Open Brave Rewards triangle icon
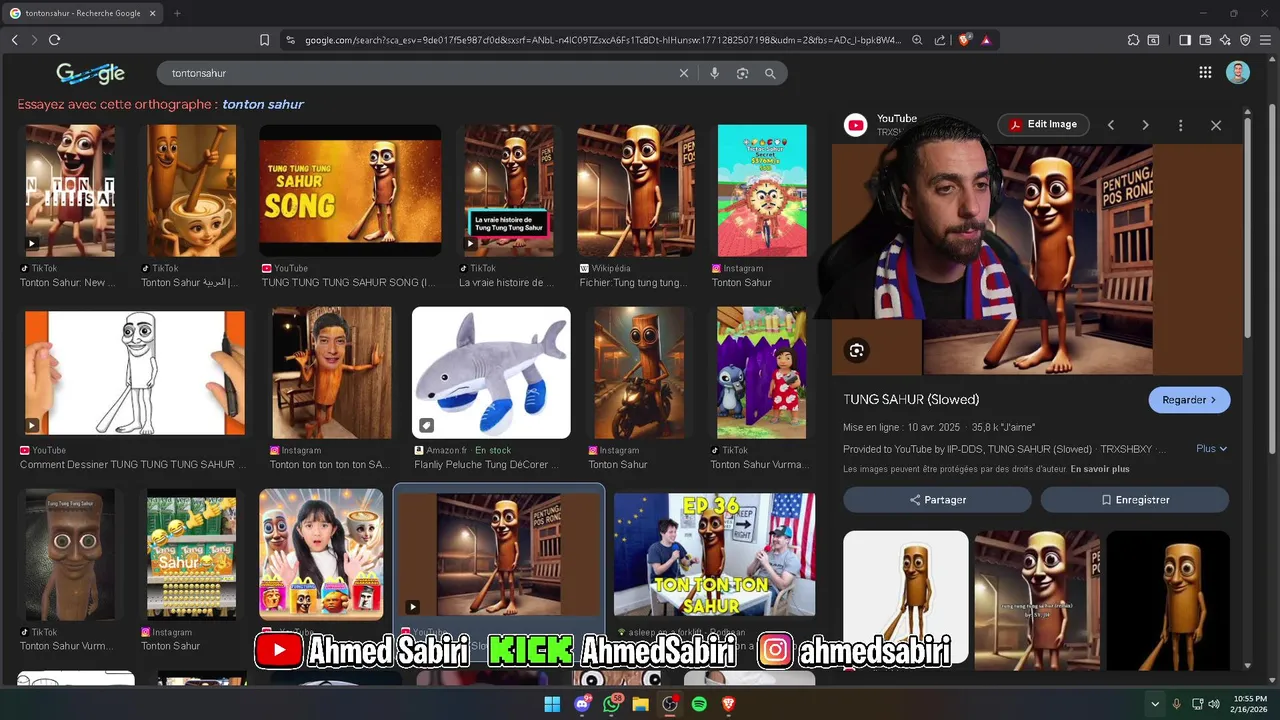Screen dimensions: 1280x720 (986, 40)
